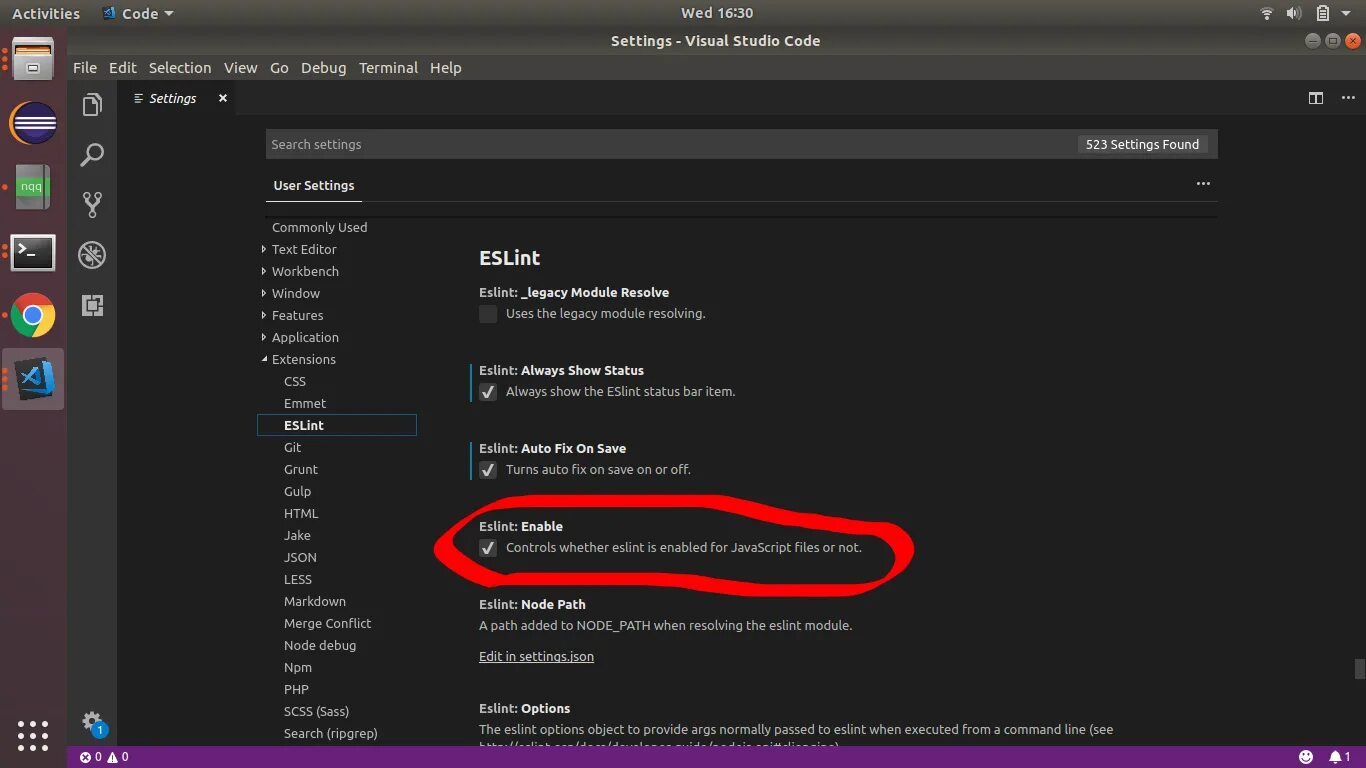
Task: Open the settings More Actions ellipsis
Action: coord(1203,184)
